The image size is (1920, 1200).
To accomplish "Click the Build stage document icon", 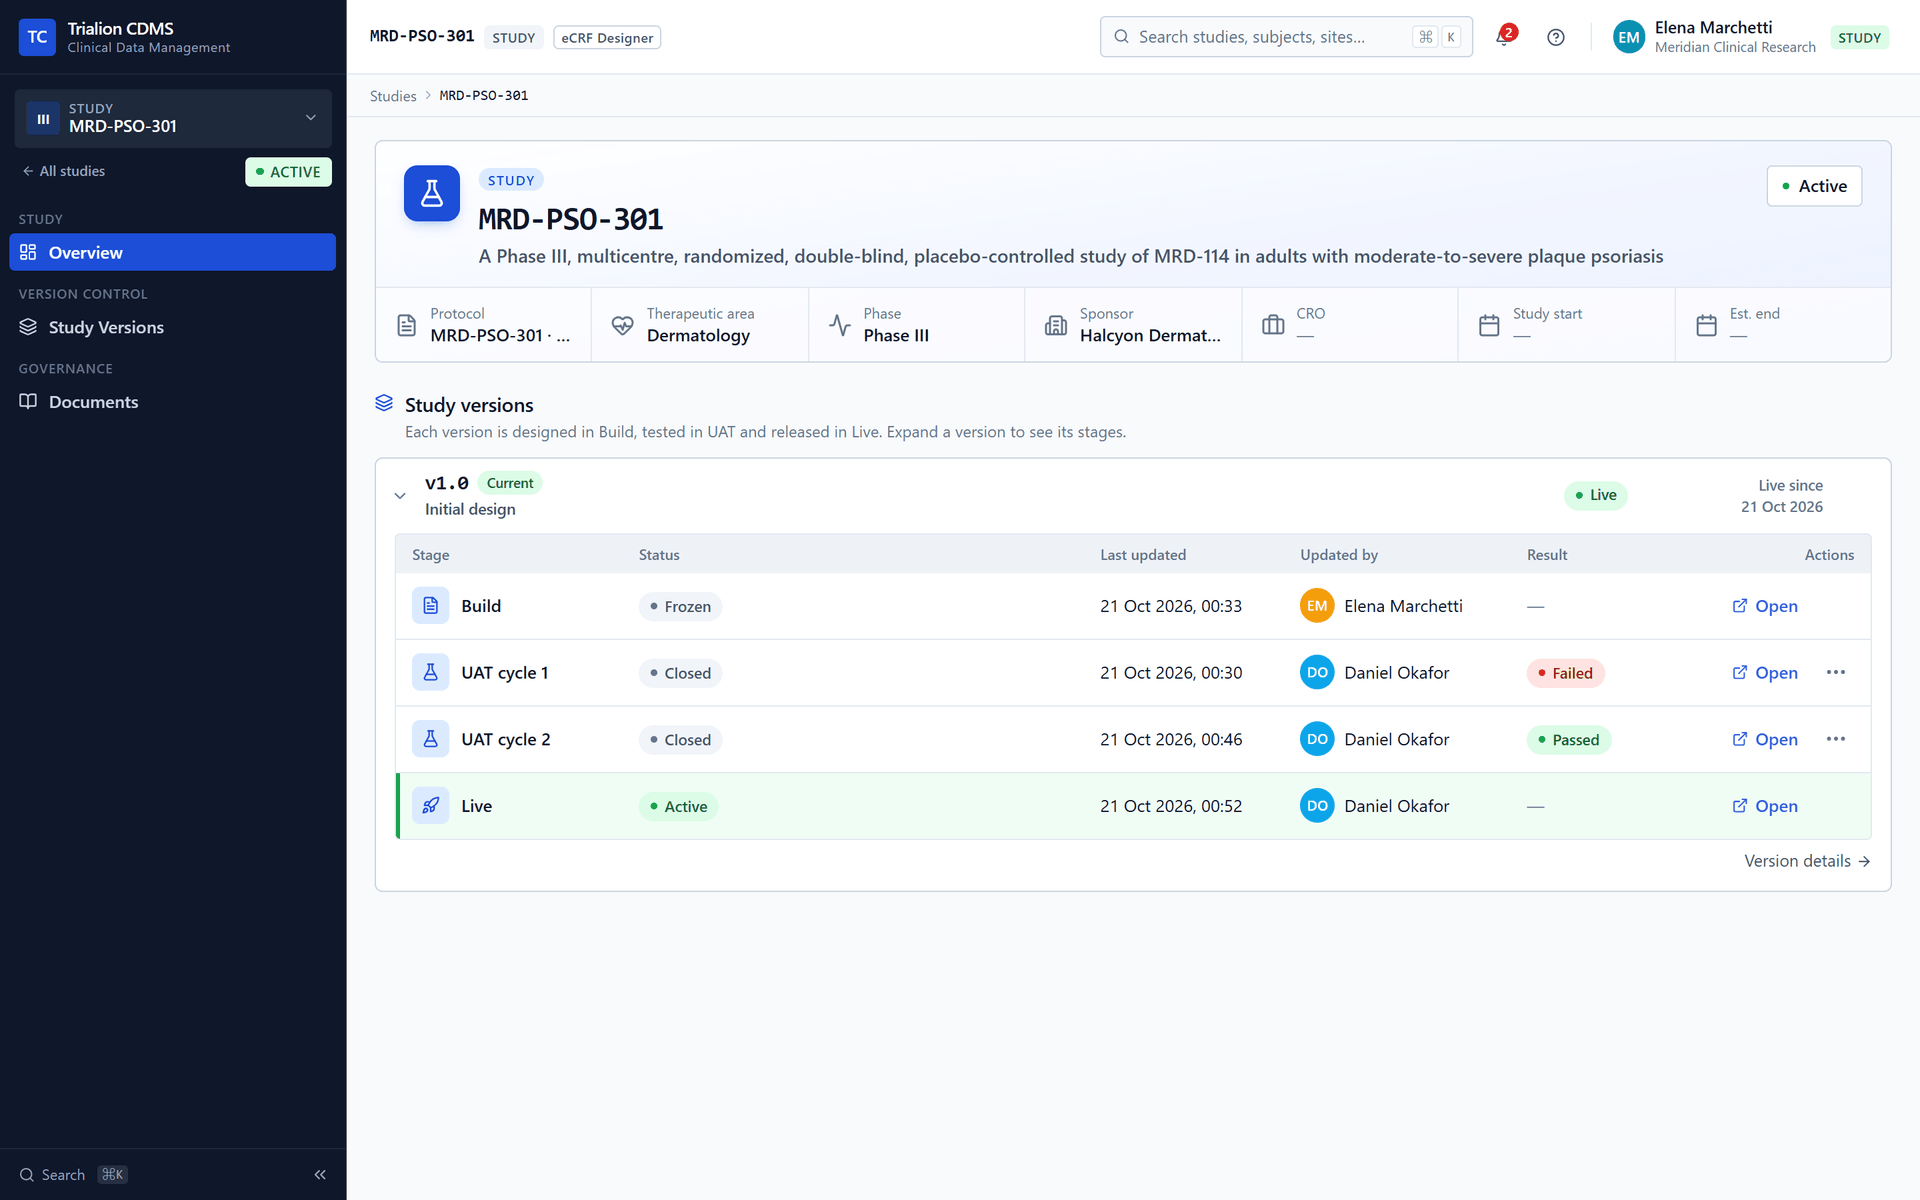I will coord(430,606).
